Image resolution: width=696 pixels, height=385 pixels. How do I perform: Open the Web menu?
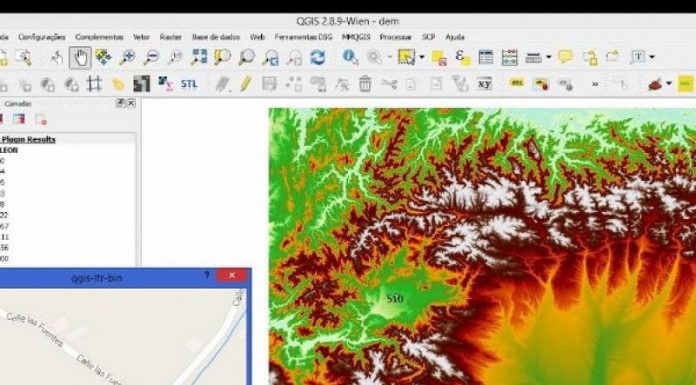(257, 37)
